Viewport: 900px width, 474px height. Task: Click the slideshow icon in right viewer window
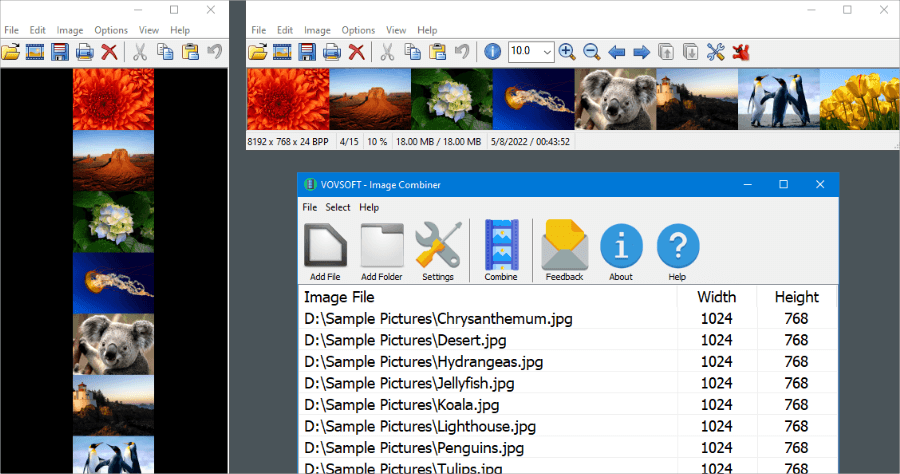point(282,52)
